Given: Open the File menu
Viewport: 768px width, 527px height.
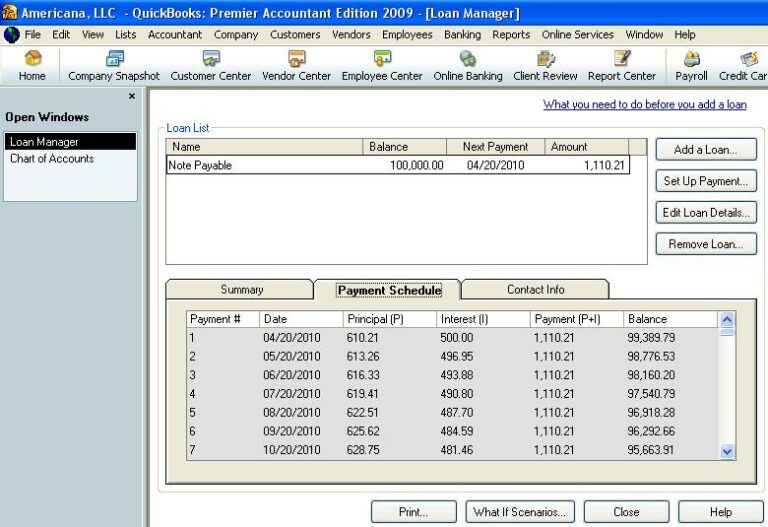Looking at the screenshot, I should [x=32, y=35].
